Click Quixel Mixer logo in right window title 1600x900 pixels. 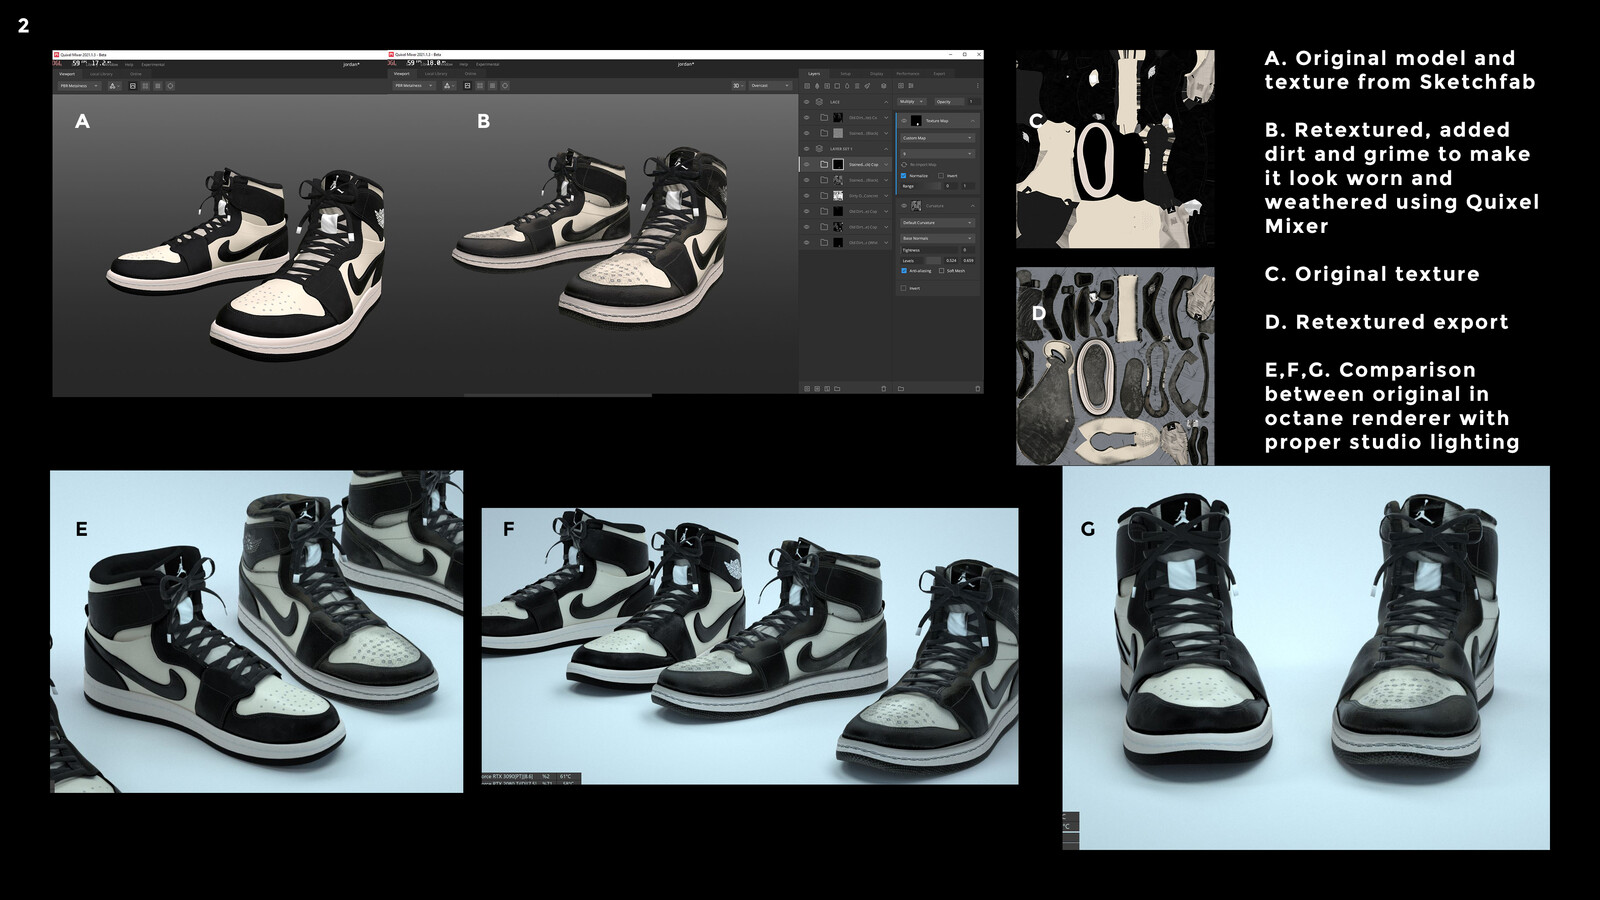(391, 55)
